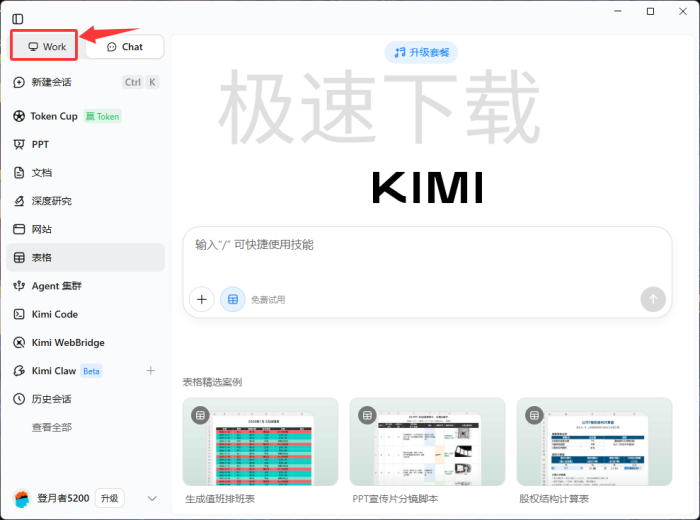This screenshot has height=520, width=700.
Task: Click the Kimi Claw swirl icon
Action: click(19, 371)
